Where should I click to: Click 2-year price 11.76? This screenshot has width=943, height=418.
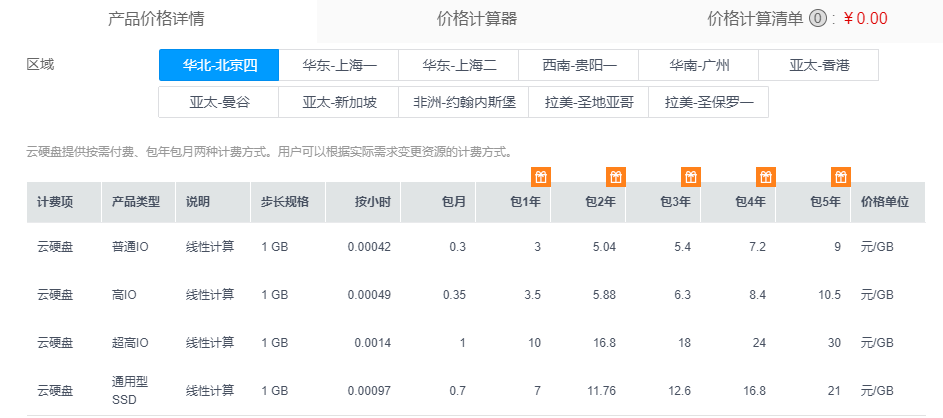click(x=601, y=391)
